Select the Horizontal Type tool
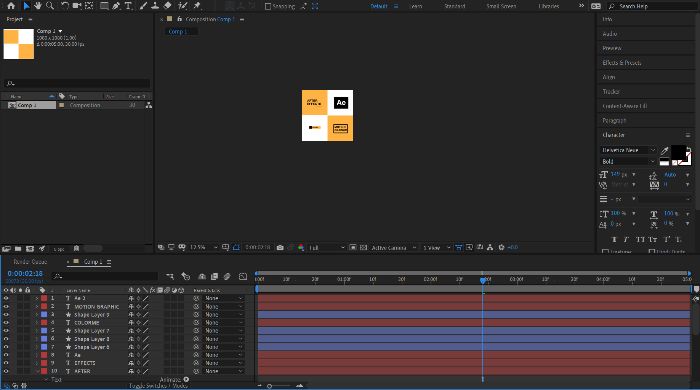700x390 pixels. click(129, 6)
